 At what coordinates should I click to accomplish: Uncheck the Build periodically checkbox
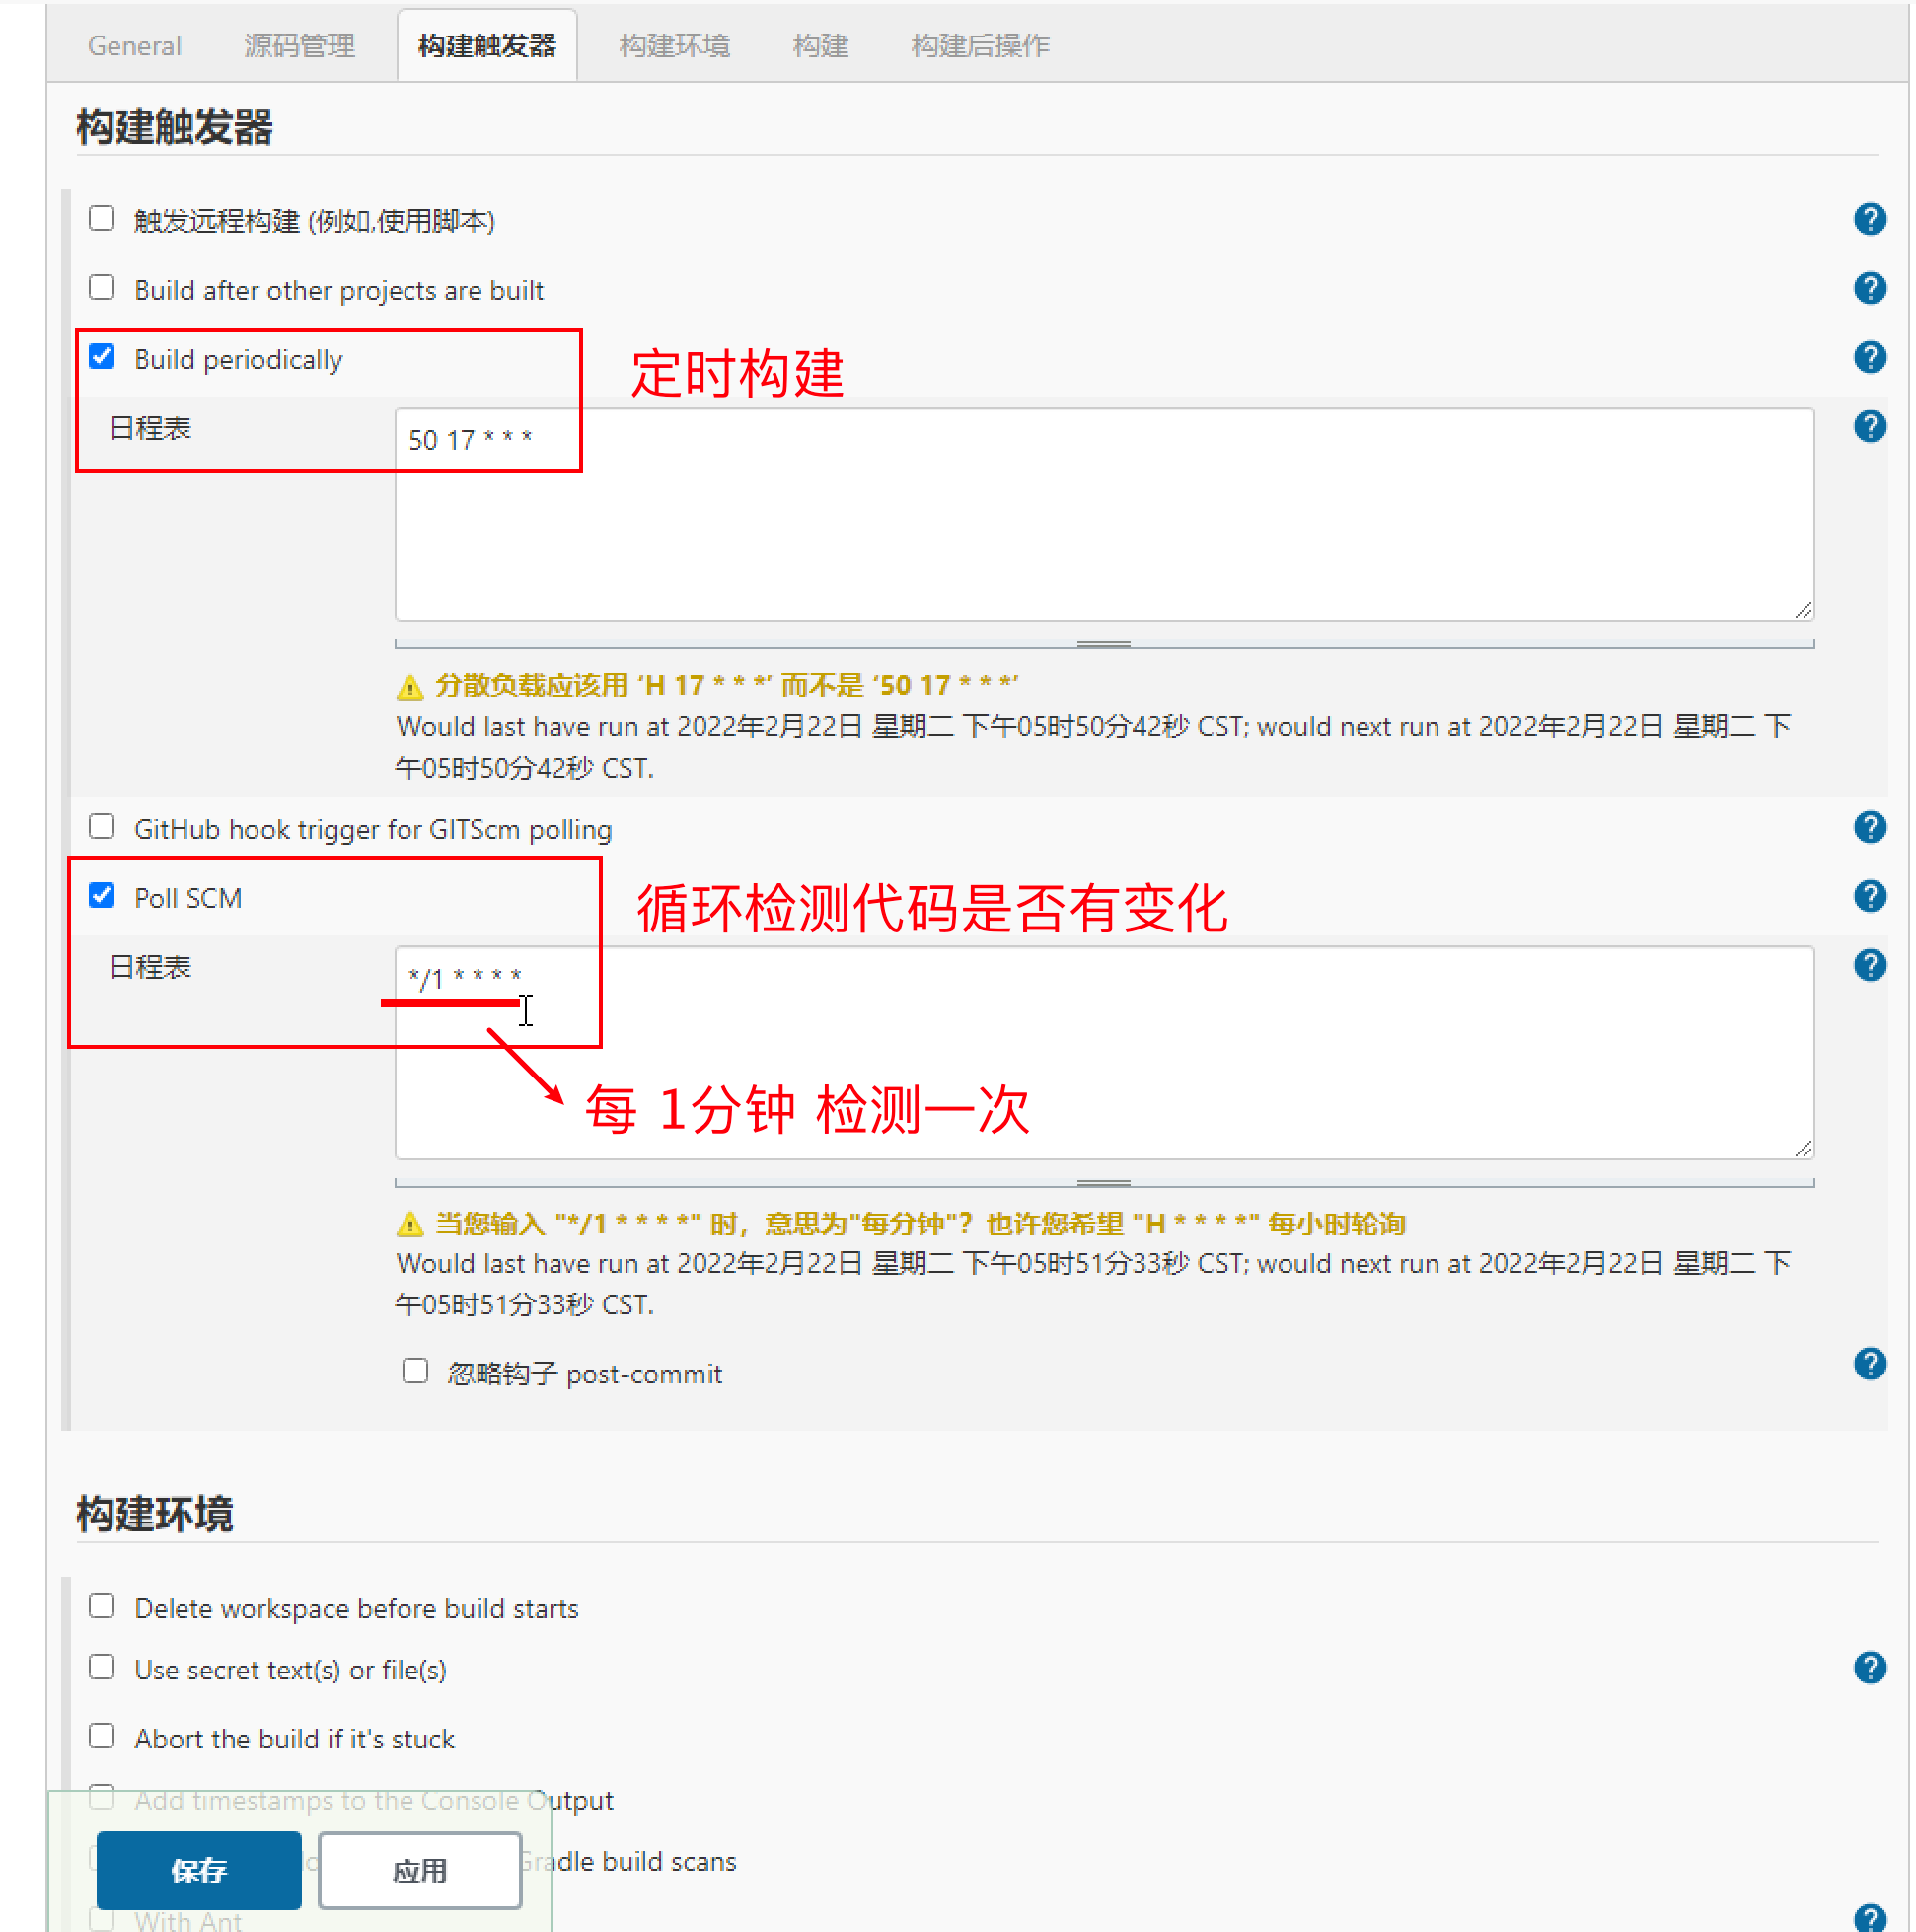[102, 357]
